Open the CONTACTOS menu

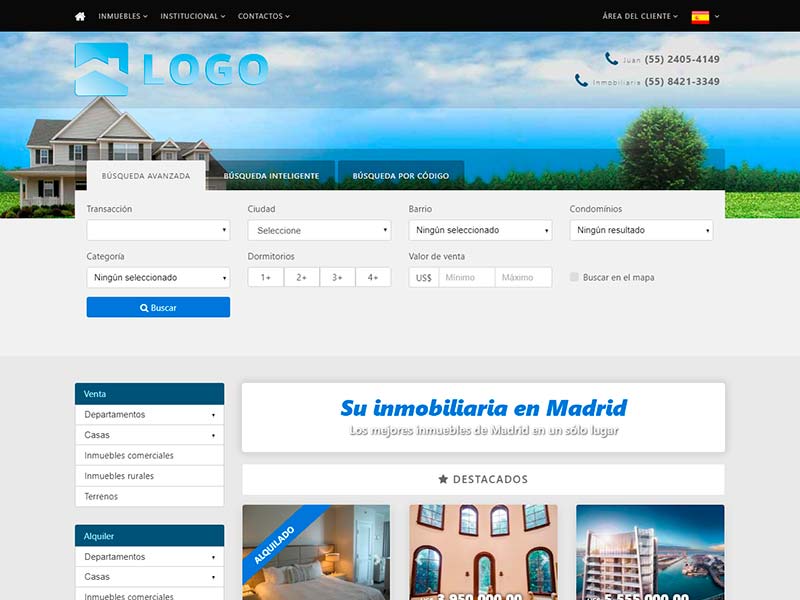(264, 16)
